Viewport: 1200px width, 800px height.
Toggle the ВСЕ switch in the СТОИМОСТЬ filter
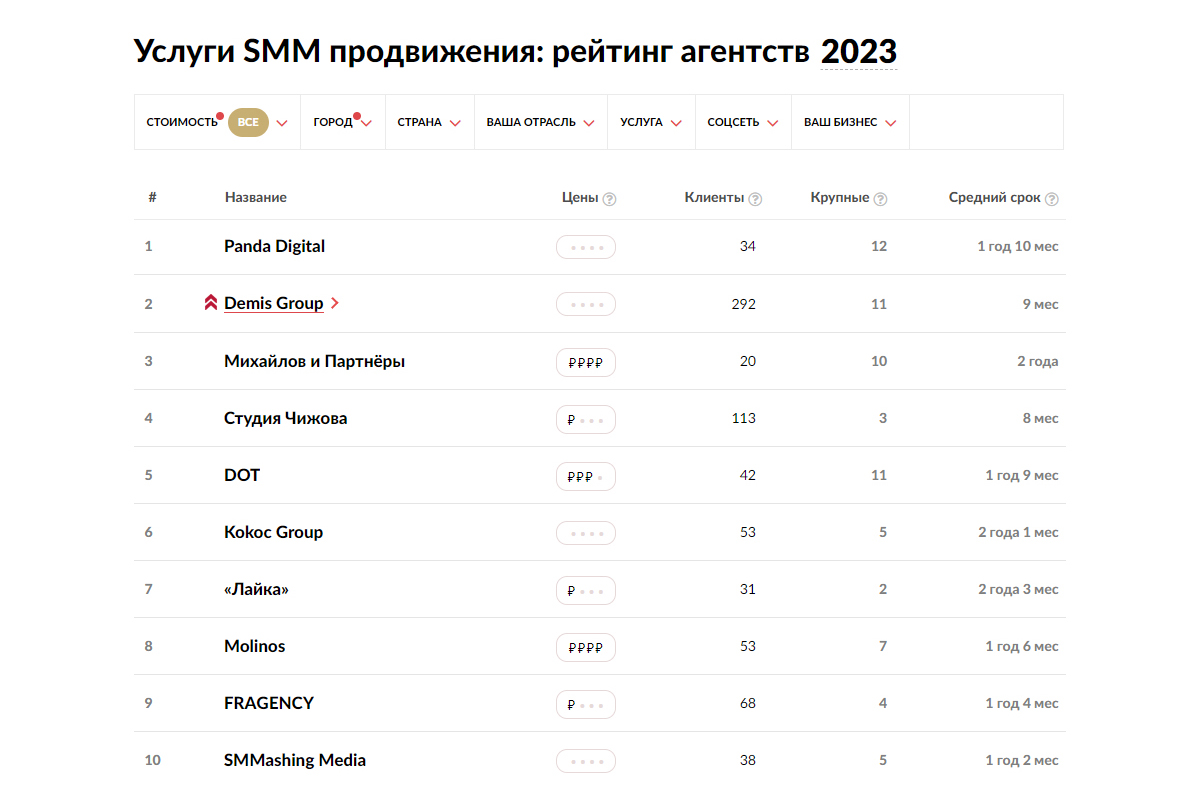point(249,121)
